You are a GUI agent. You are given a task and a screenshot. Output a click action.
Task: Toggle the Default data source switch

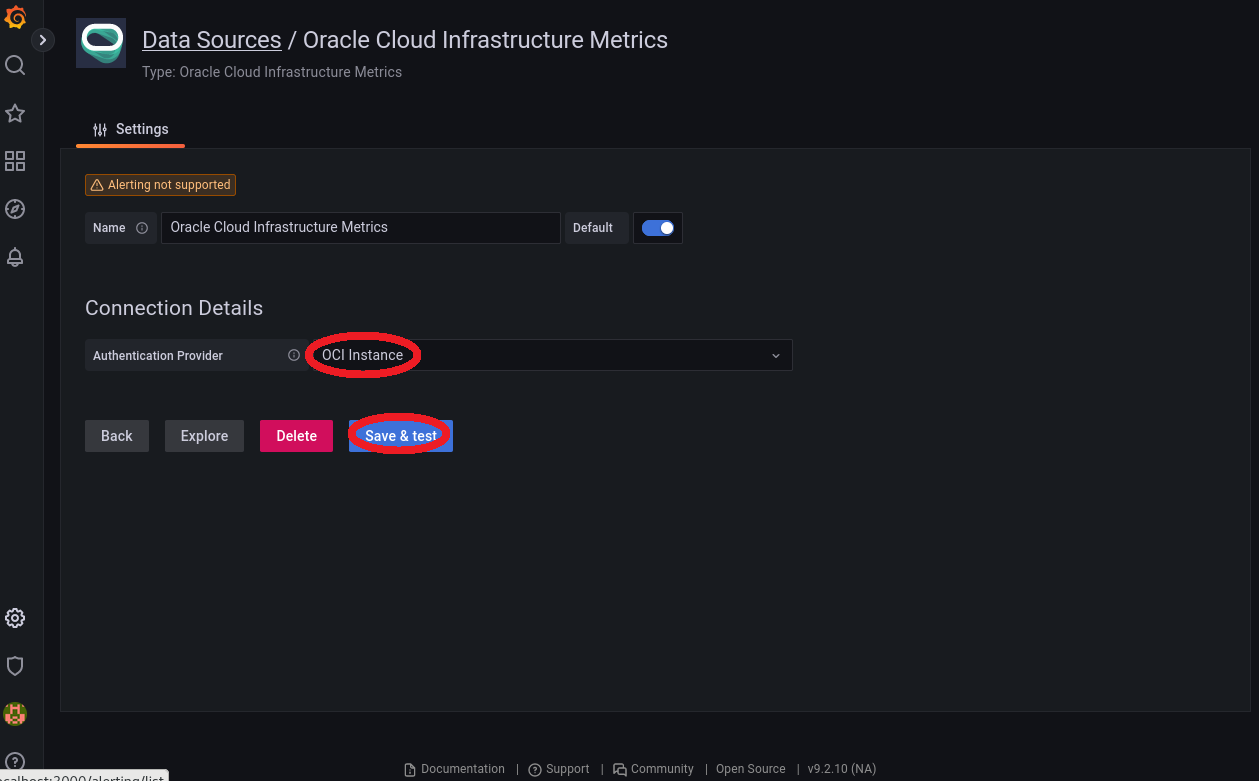pos(658,228)
